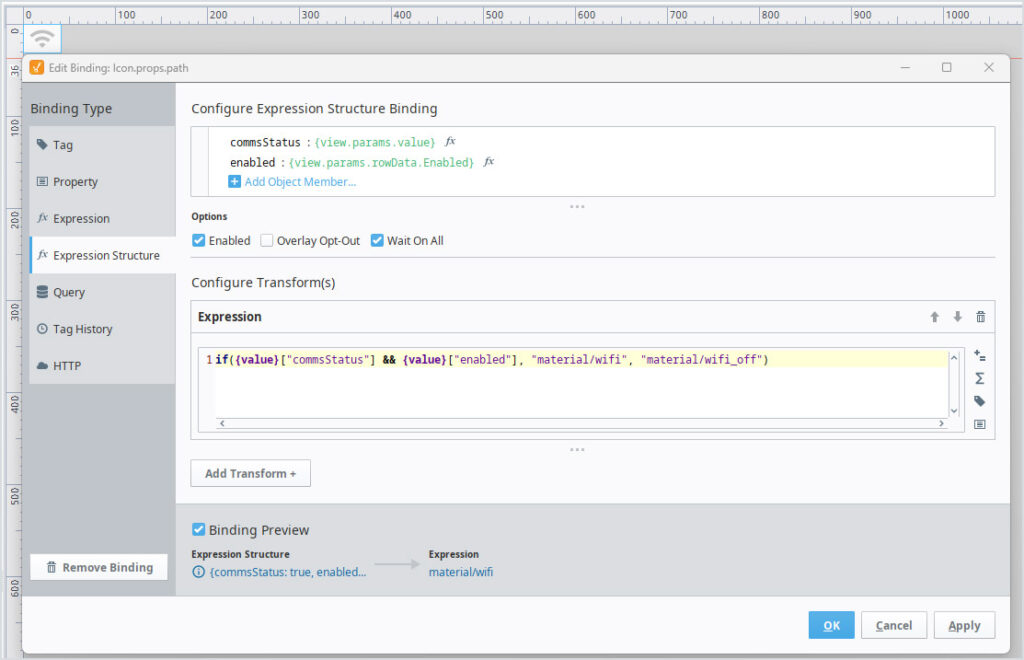
Task: Open the functions sigma menu
Action: pos(979,379)
